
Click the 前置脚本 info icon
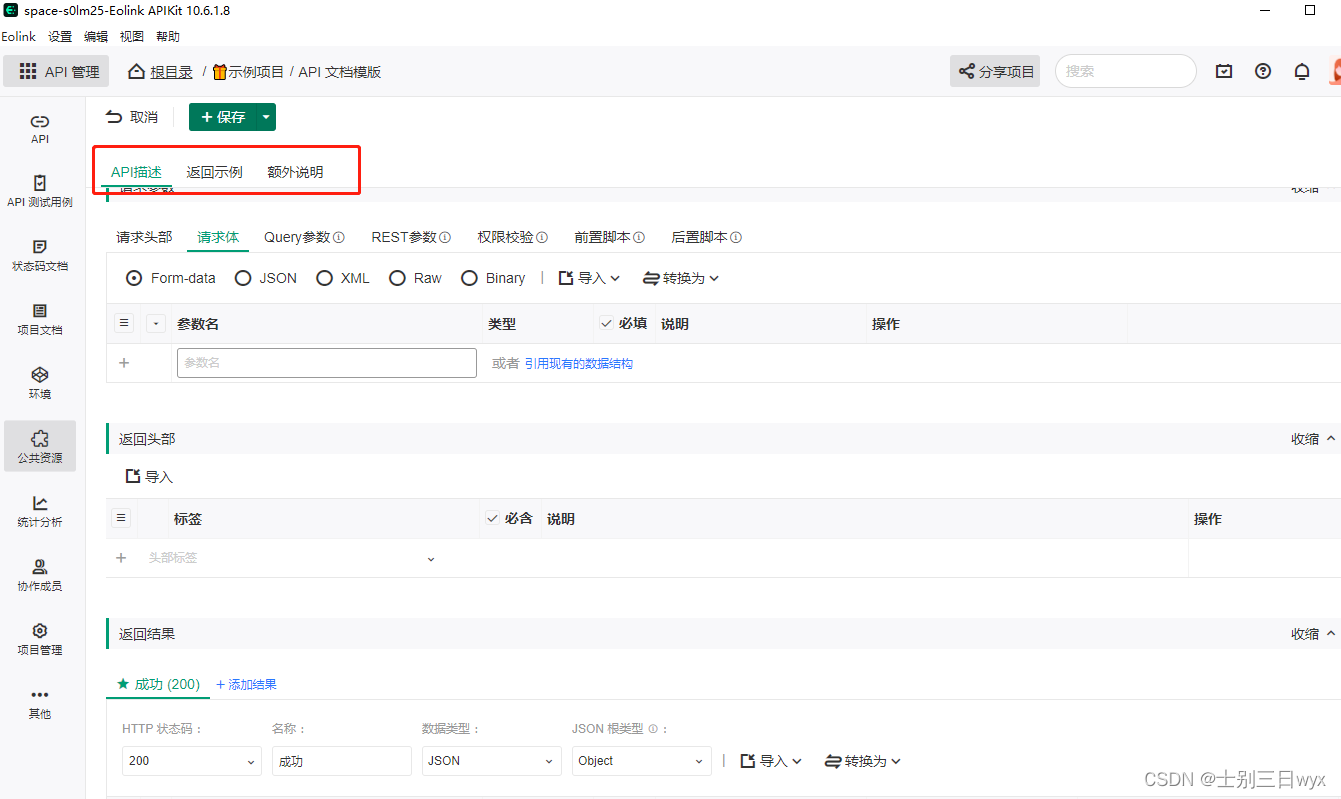[x=639, y=238]
